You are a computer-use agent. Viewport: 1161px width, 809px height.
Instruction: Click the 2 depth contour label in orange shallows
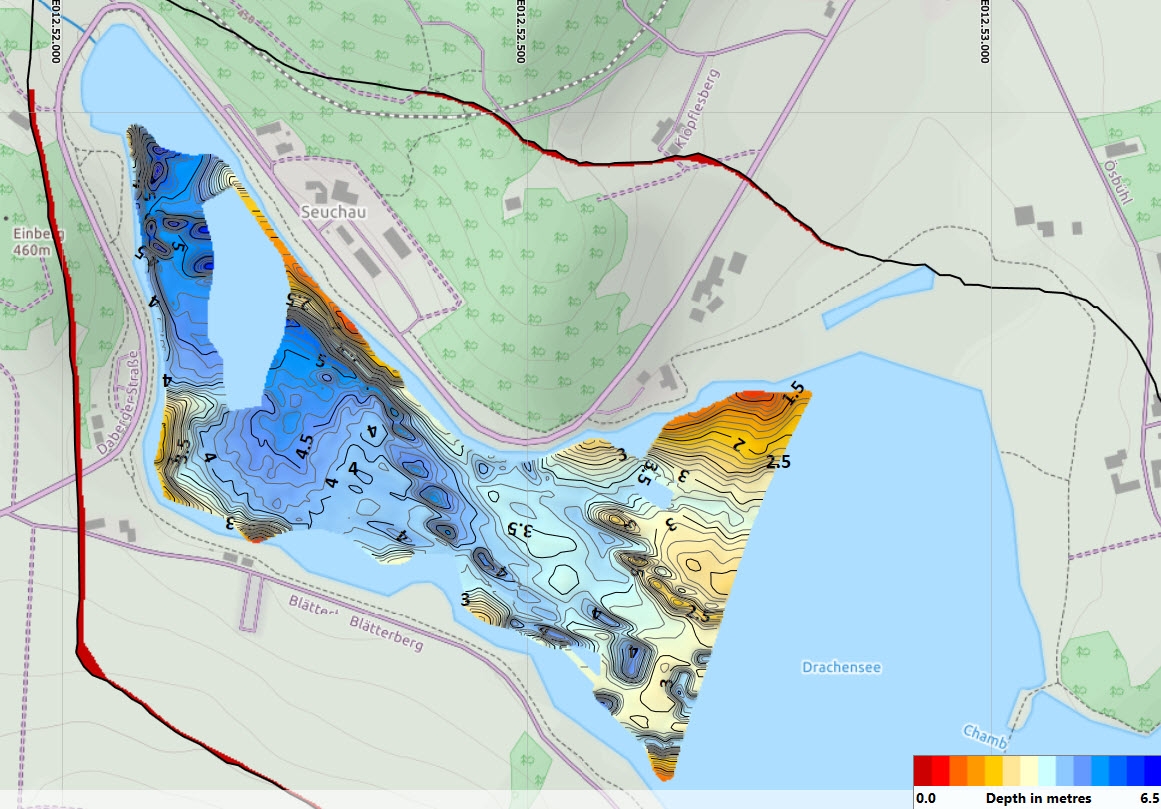coord(741,444)
